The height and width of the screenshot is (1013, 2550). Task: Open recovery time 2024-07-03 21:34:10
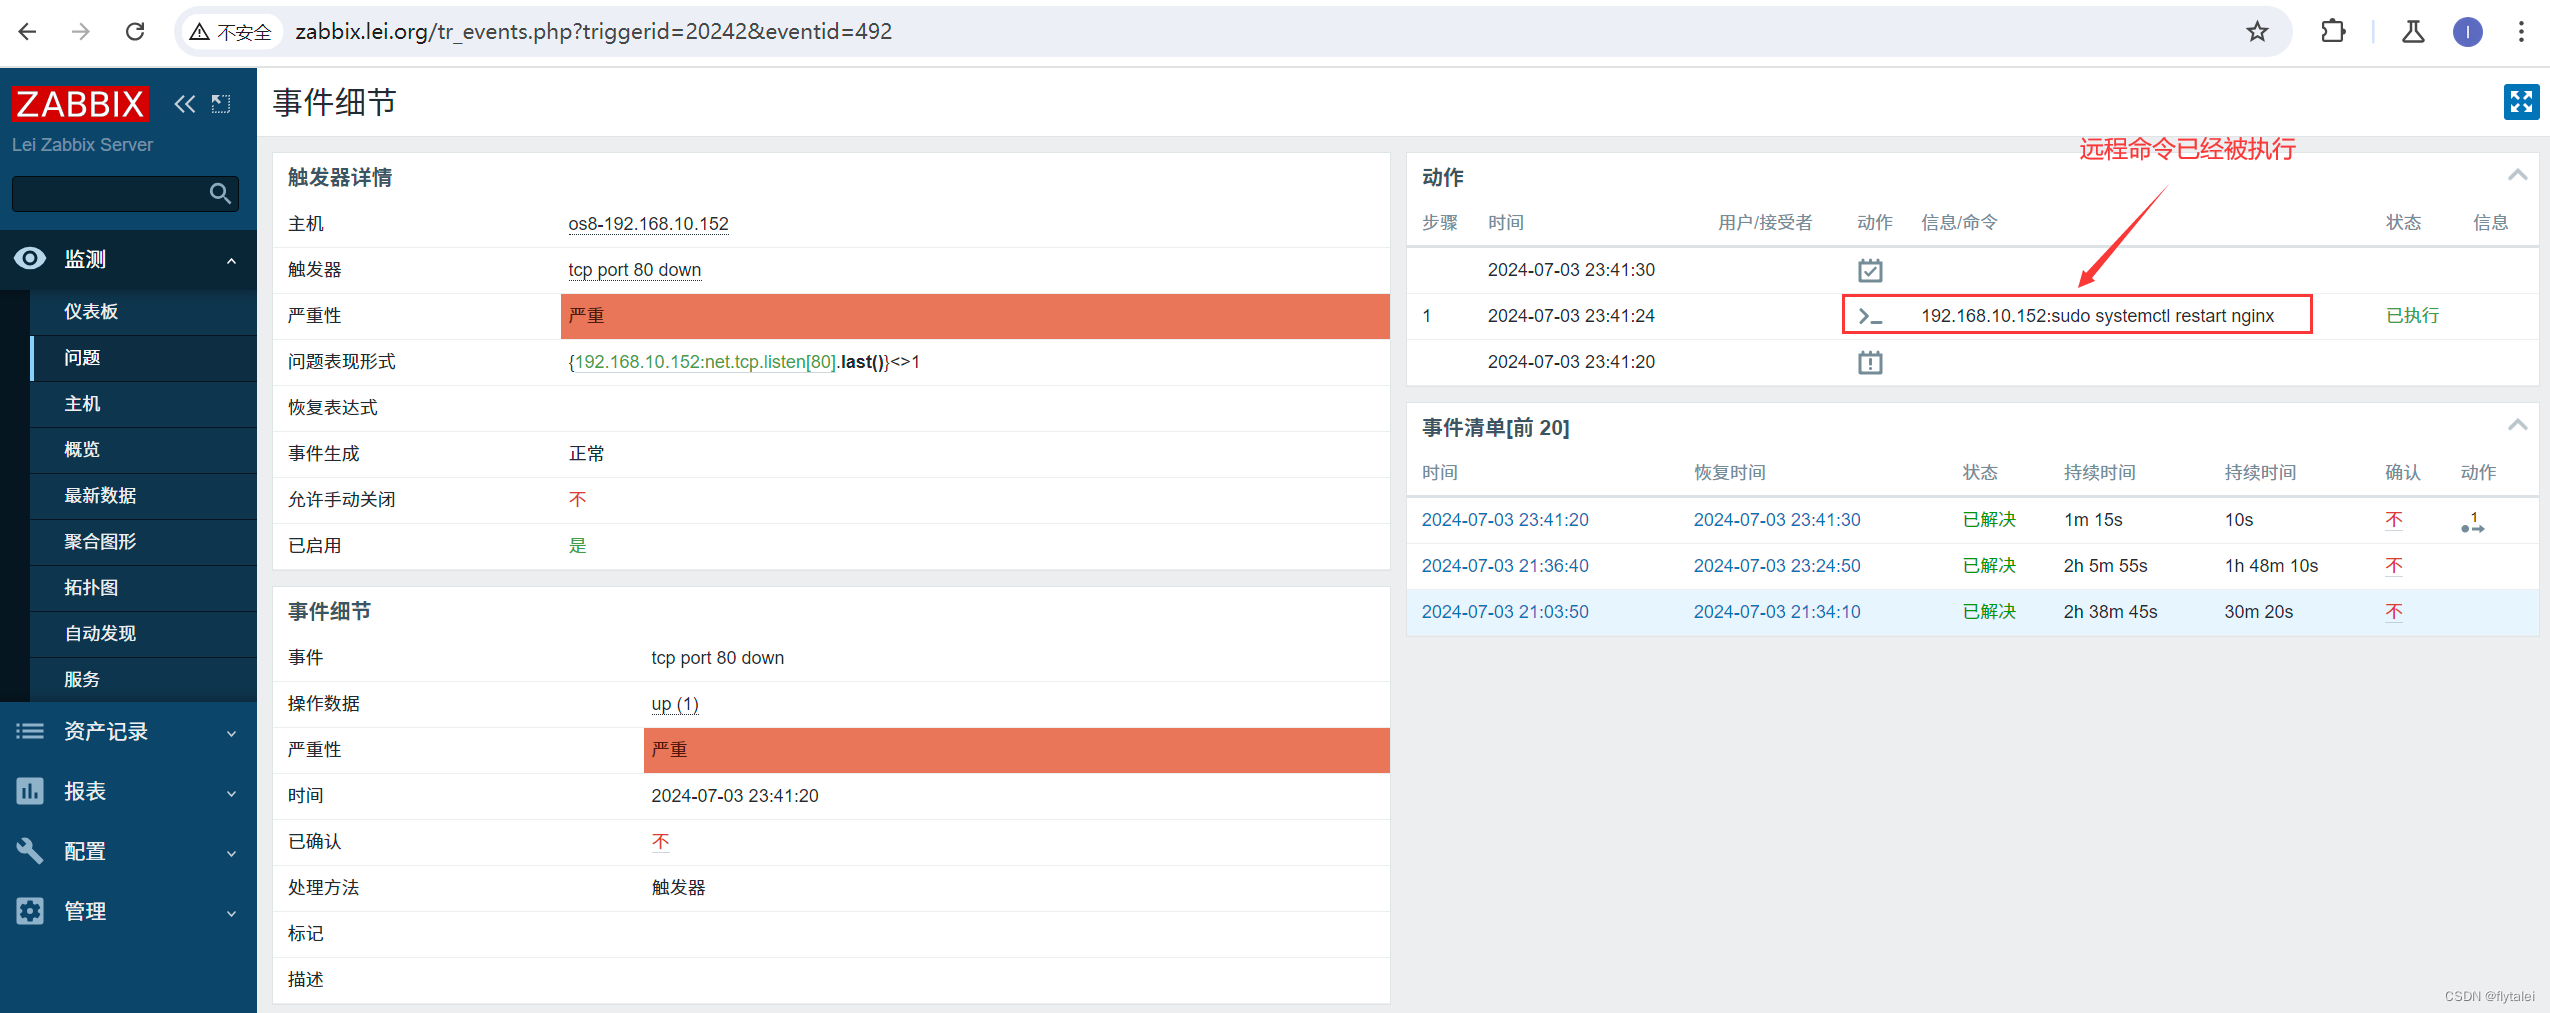(x=1776, y=612)
